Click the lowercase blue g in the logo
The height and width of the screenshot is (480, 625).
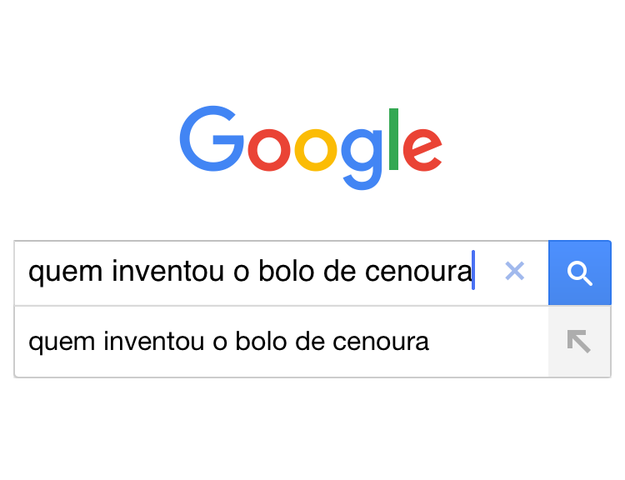coord(362,159)
